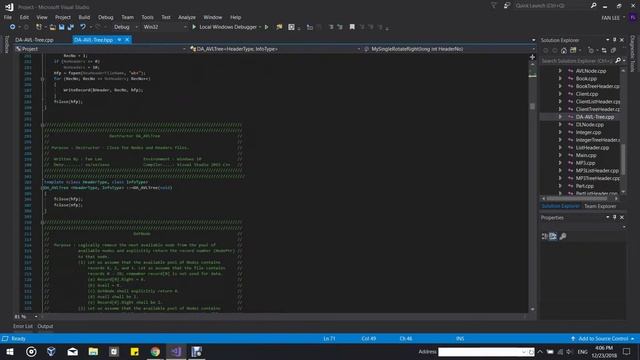Switch to DA-AVL-Tree.cpp editor tab
640x360 pixels.
tap(34, 40)
